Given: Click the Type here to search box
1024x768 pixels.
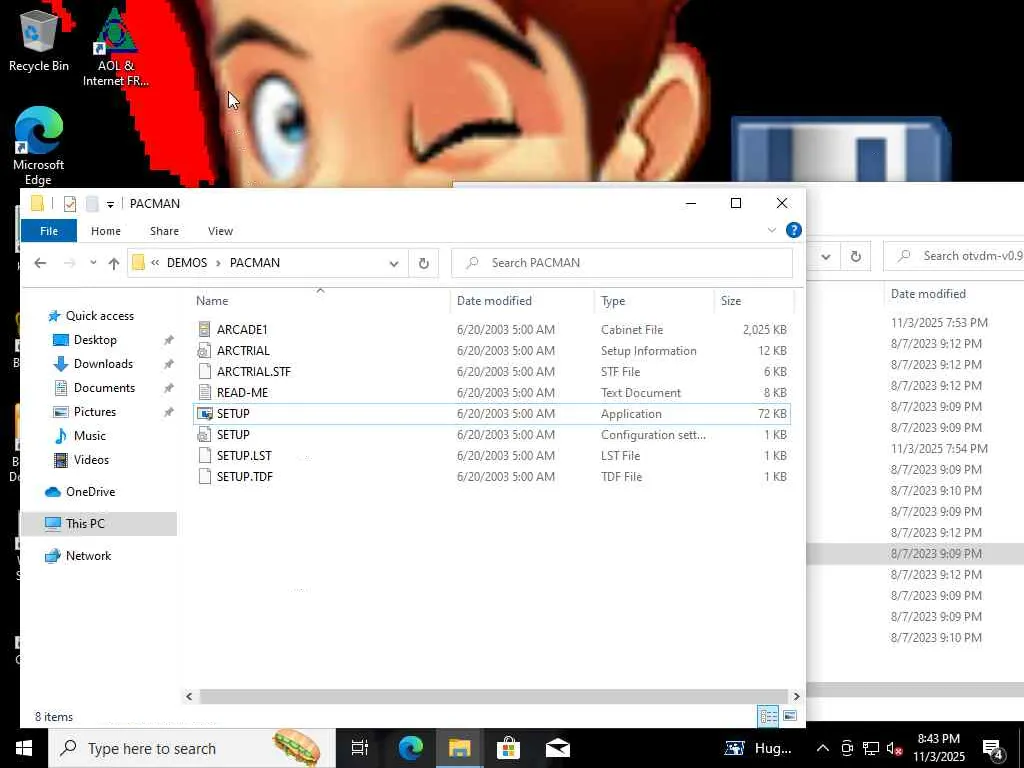Looking at the screenshot, I should coord(192,748).
